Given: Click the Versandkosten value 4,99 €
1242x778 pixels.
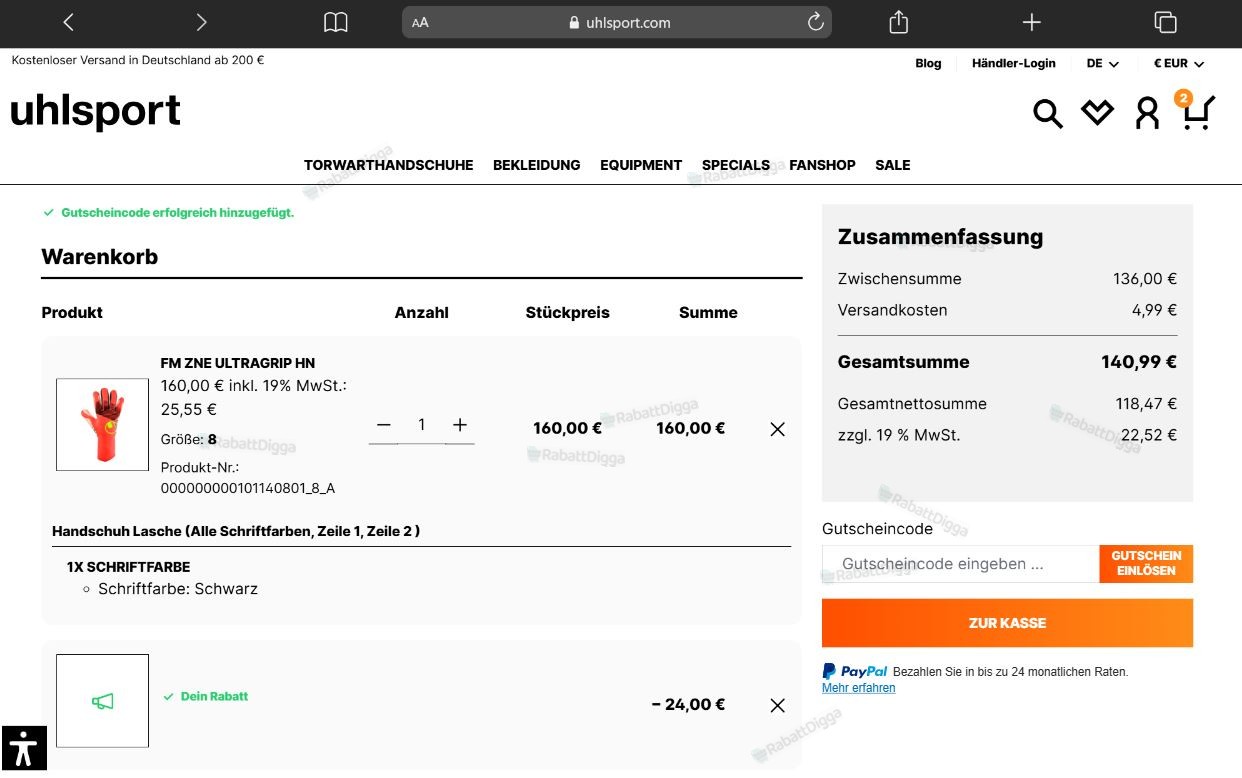Looking at the screenshot, I should (x=1154, y=310).
